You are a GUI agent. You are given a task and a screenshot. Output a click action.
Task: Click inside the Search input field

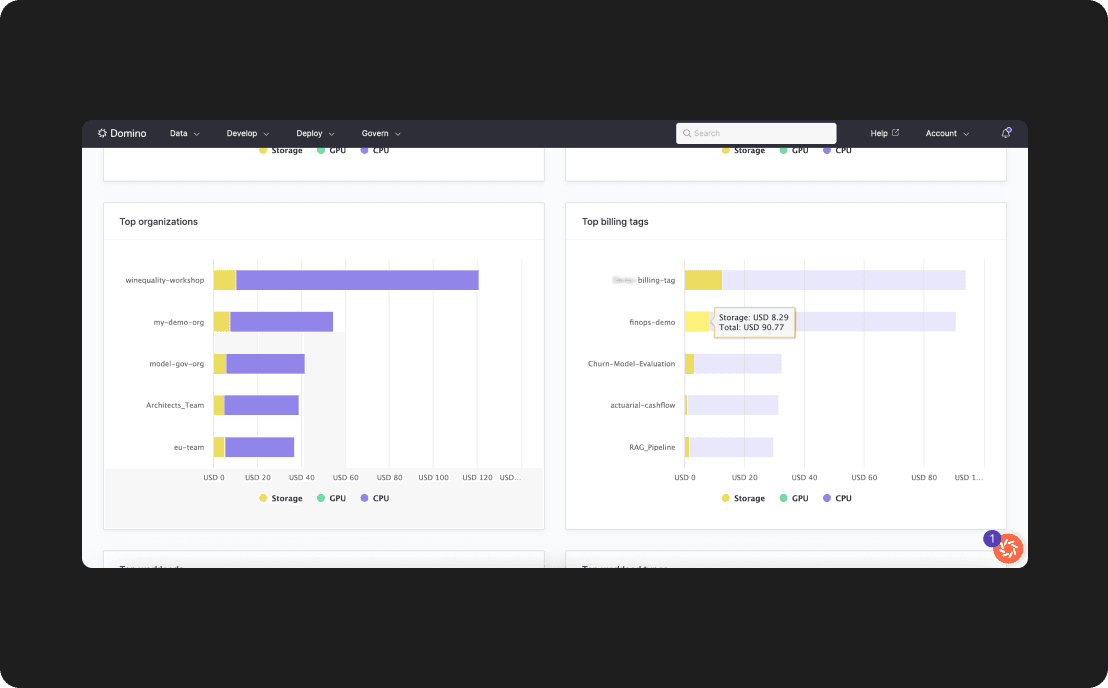pos(756,133)
